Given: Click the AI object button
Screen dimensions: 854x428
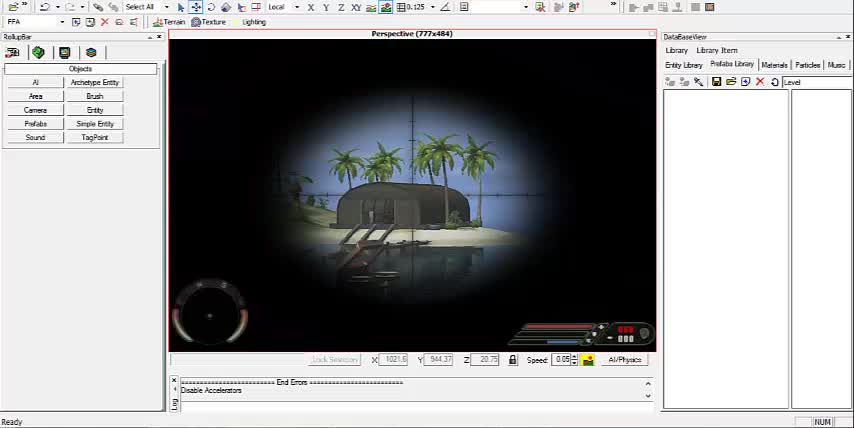Looking at the screenshot, I should [x=35, y=82].
